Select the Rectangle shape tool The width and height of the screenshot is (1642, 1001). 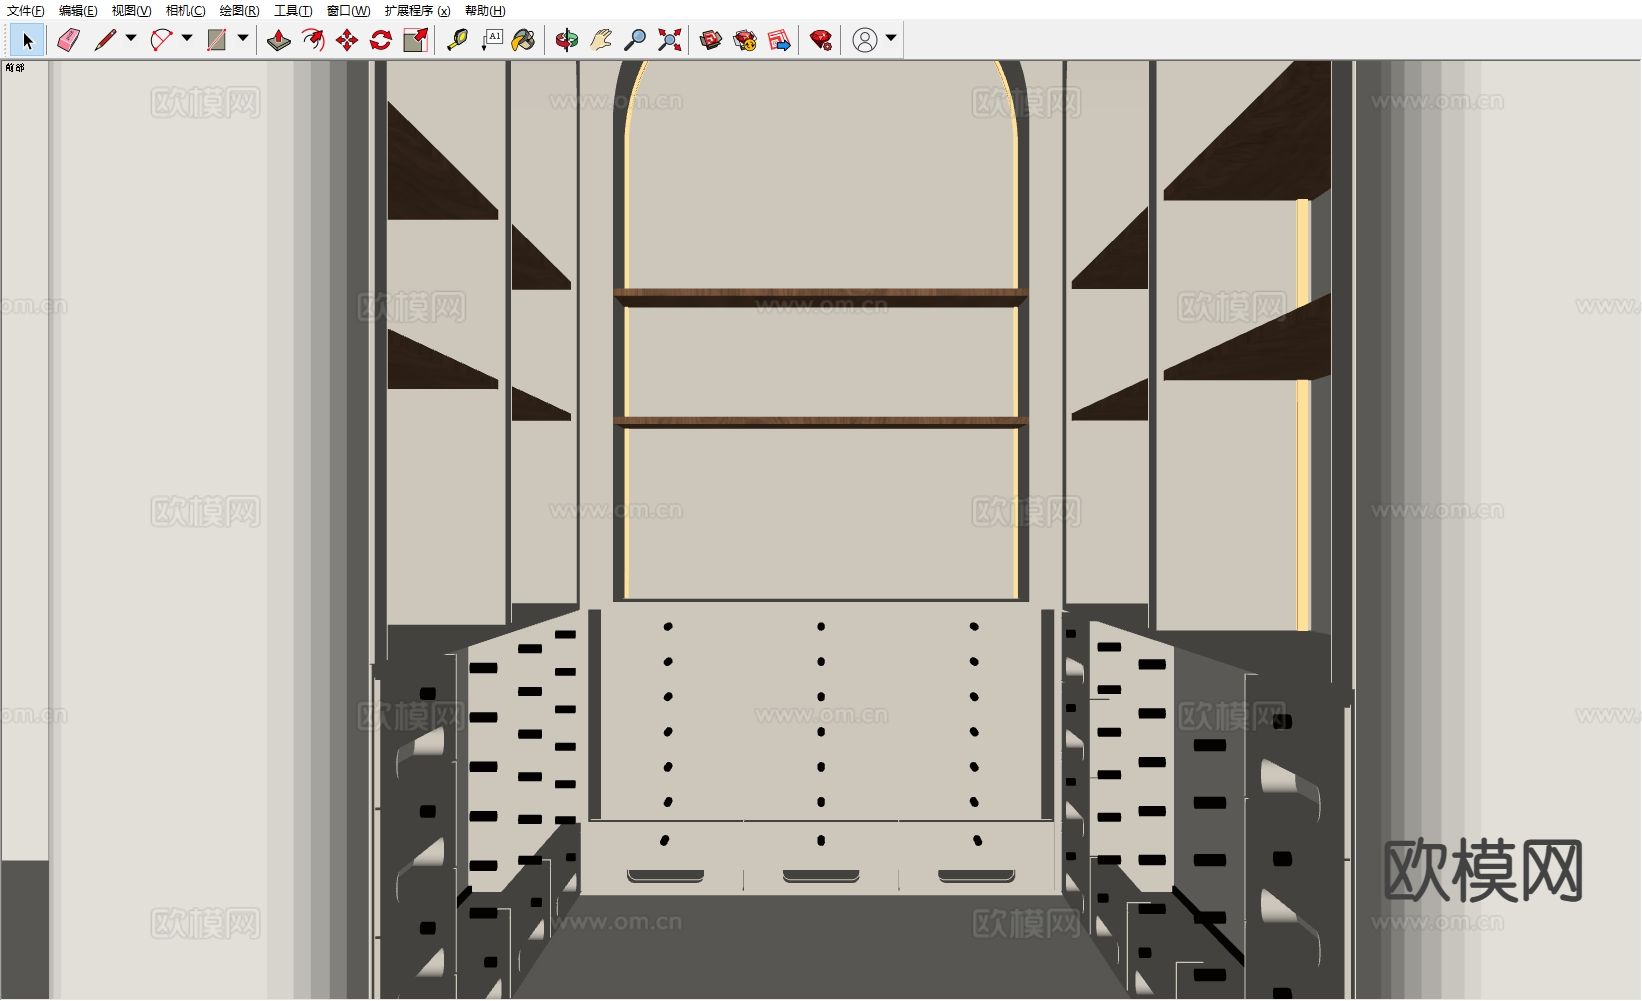(x=216, y=40)
